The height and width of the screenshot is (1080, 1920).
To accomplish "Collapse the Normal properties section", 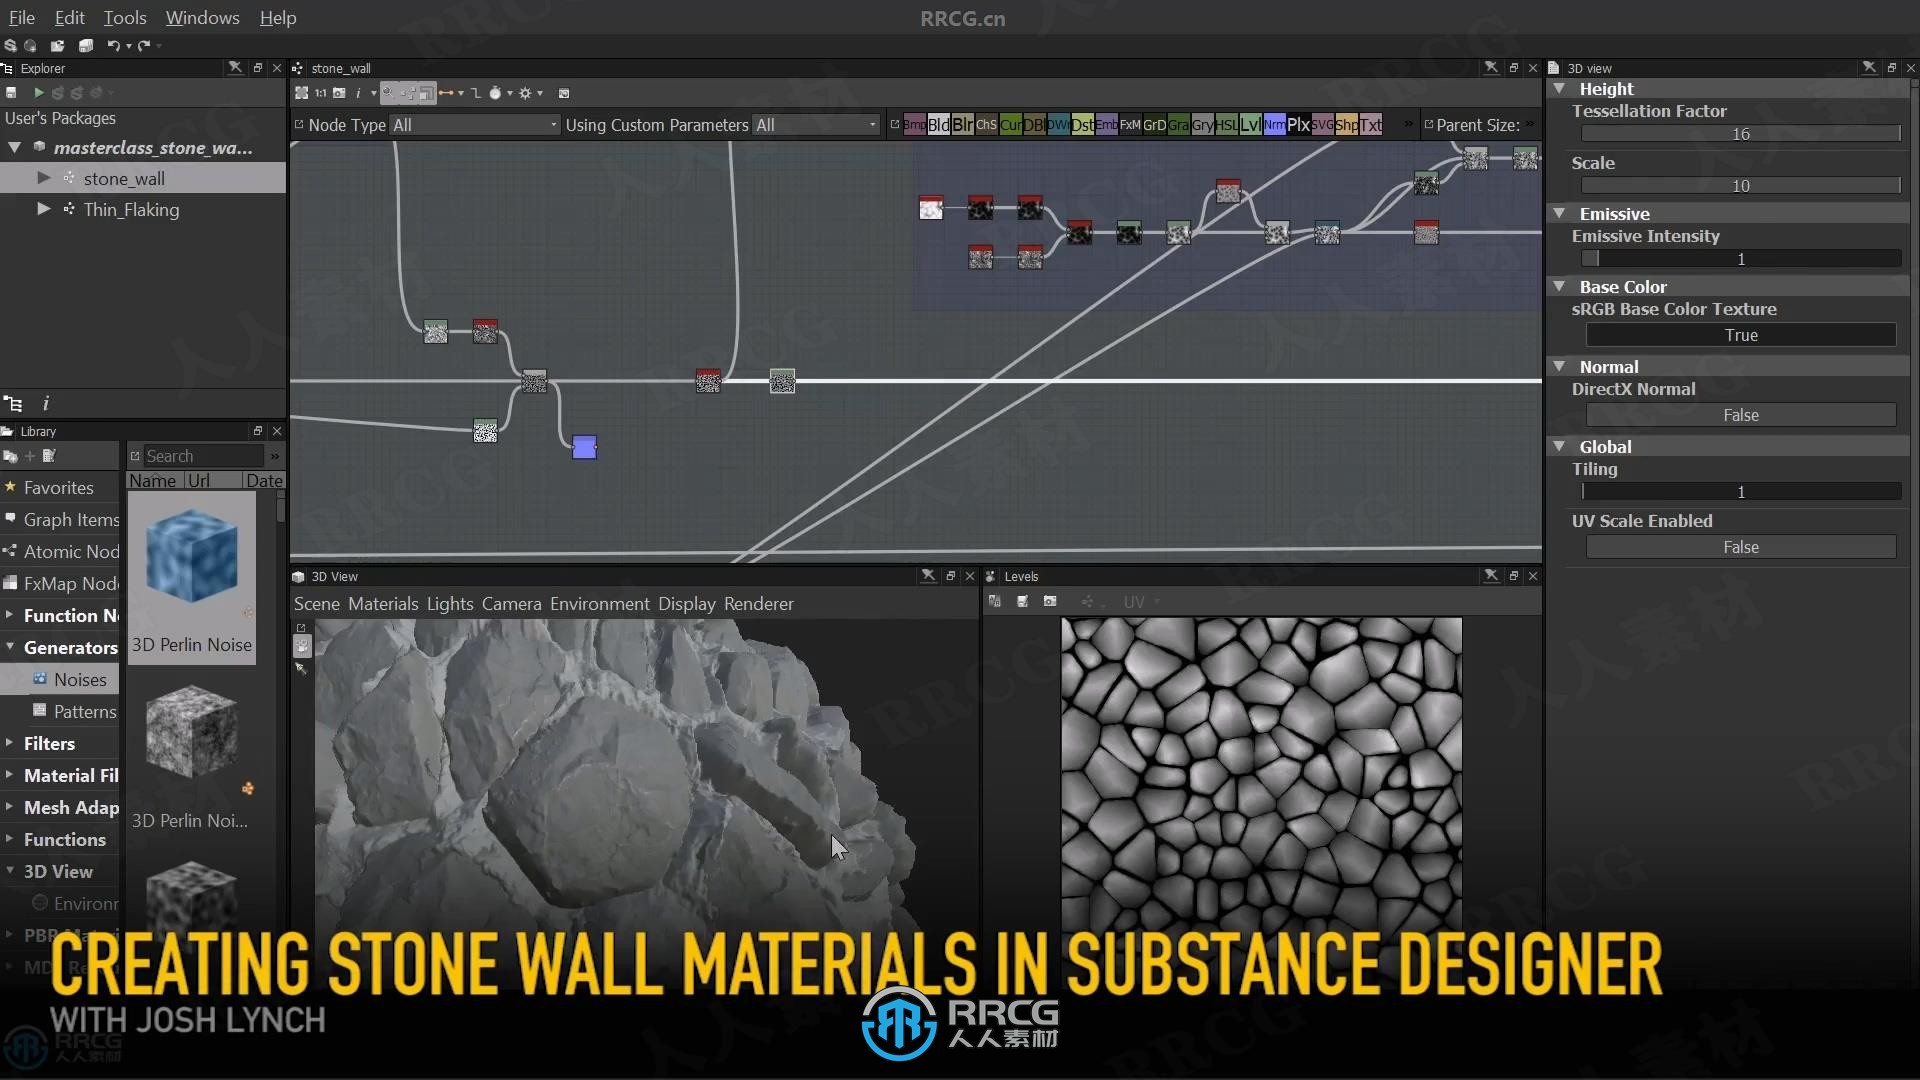I will click(x=1559, y=367).
